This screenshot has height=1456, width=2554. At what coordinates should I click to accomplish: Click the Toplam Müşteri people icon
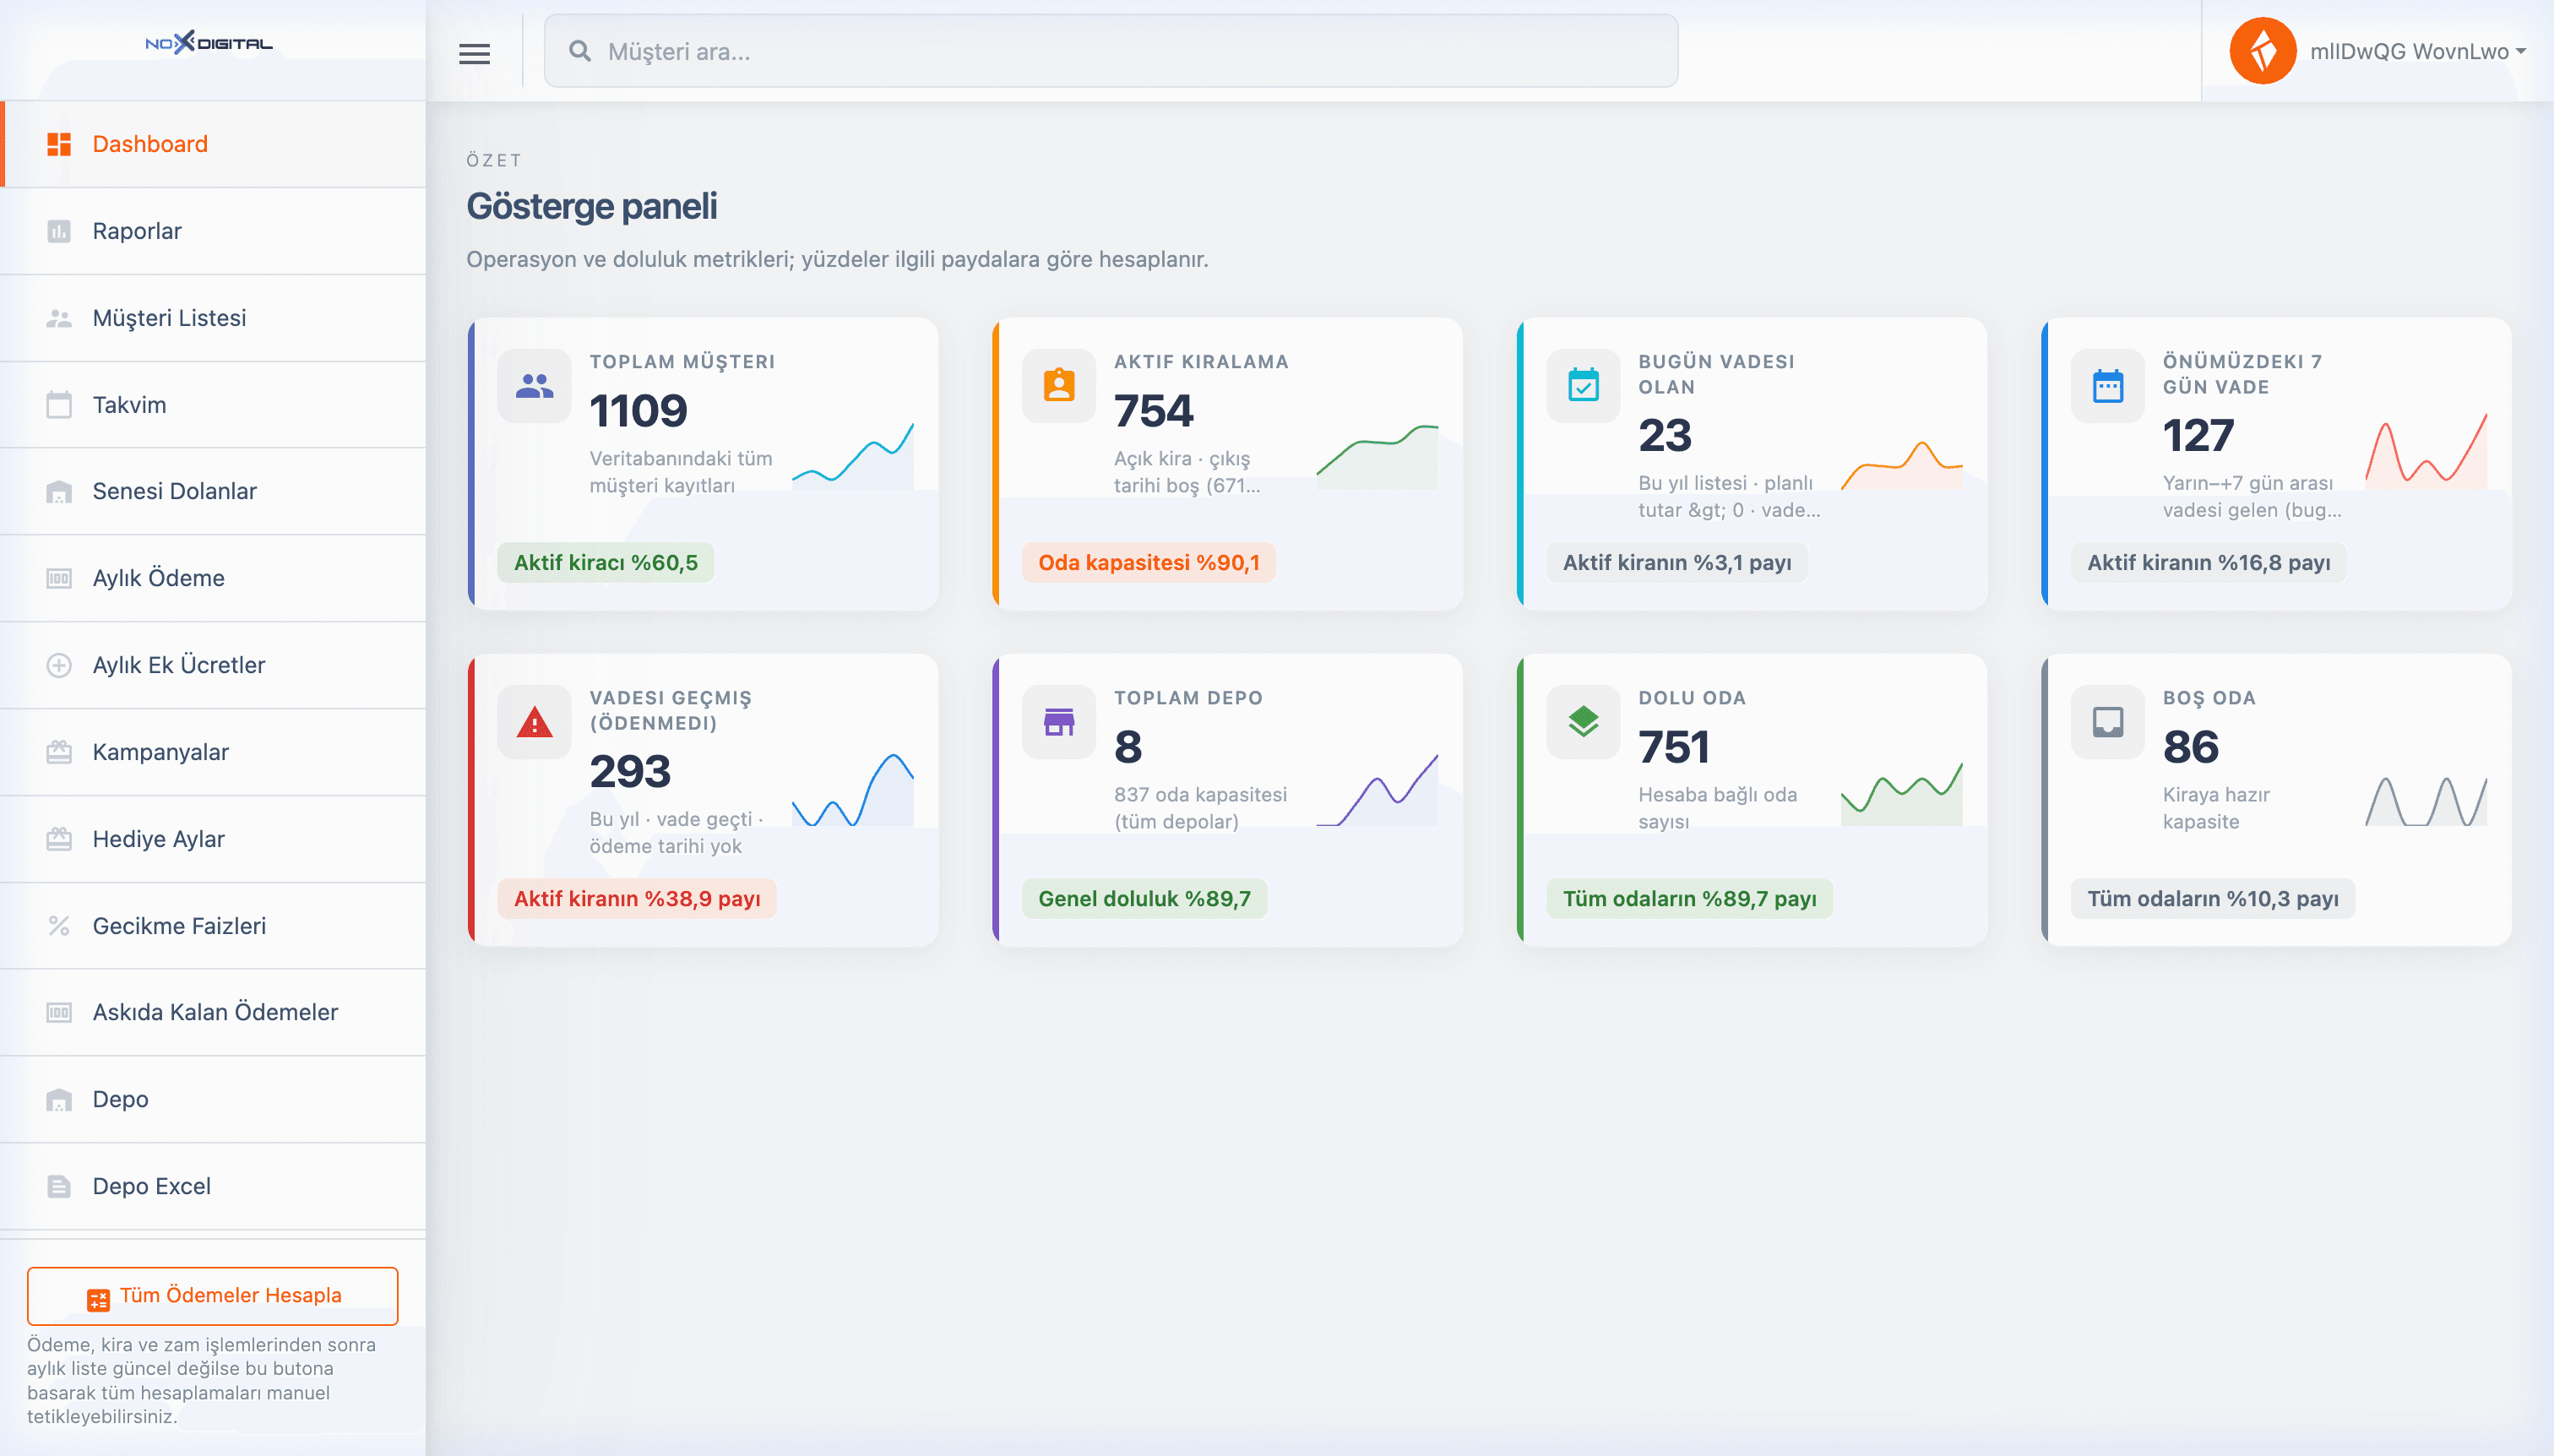tap(534, 385)
